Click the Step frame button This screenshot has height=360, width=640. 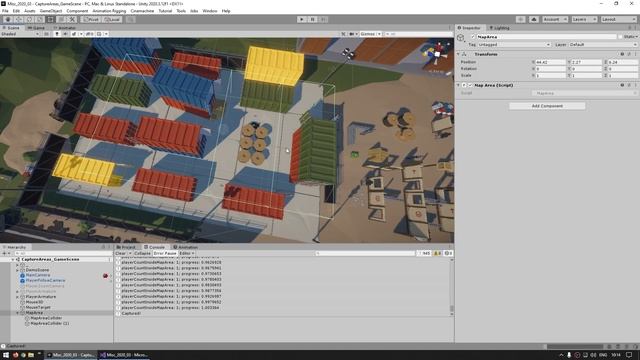323,19
